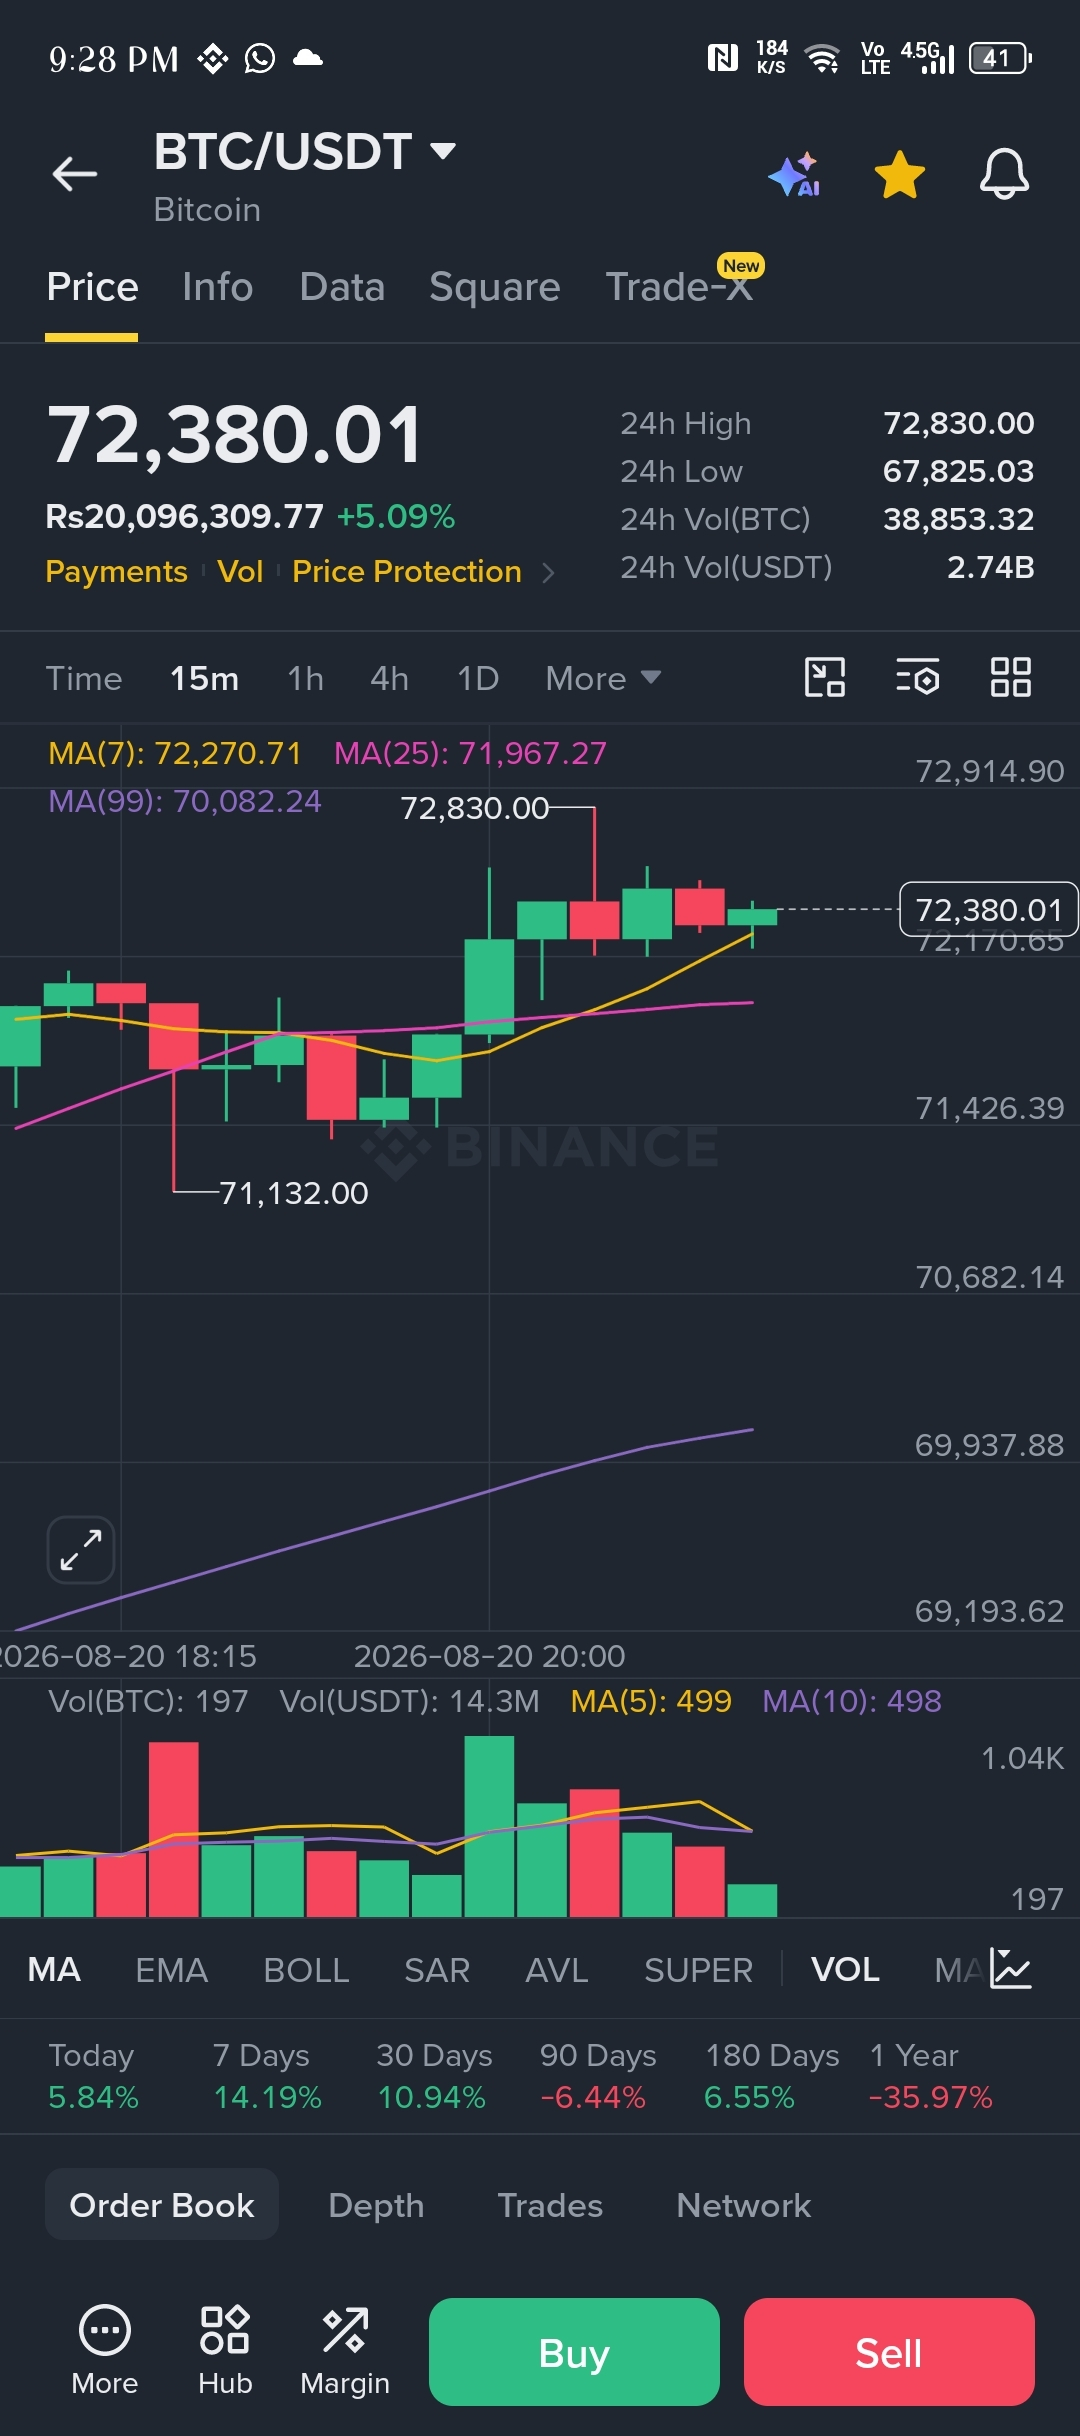The height and width of the screenshot is (2436, 1080).
Task: Open price alert bell
Action: pyautogui.click(x=1004, y=174)
